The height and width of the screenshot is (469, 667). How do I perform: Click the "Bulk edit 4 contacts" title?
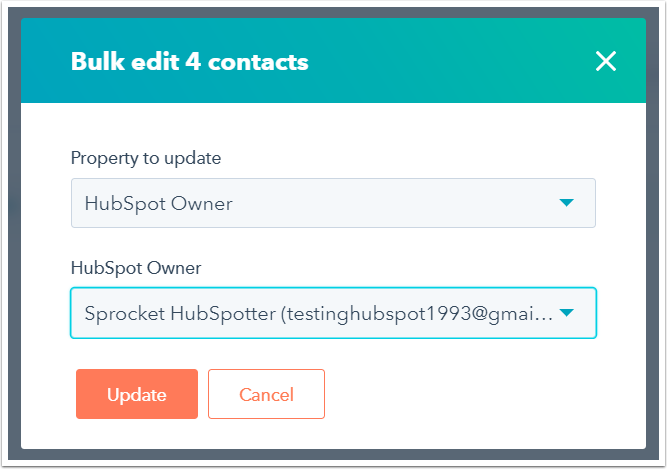[189, 62]
